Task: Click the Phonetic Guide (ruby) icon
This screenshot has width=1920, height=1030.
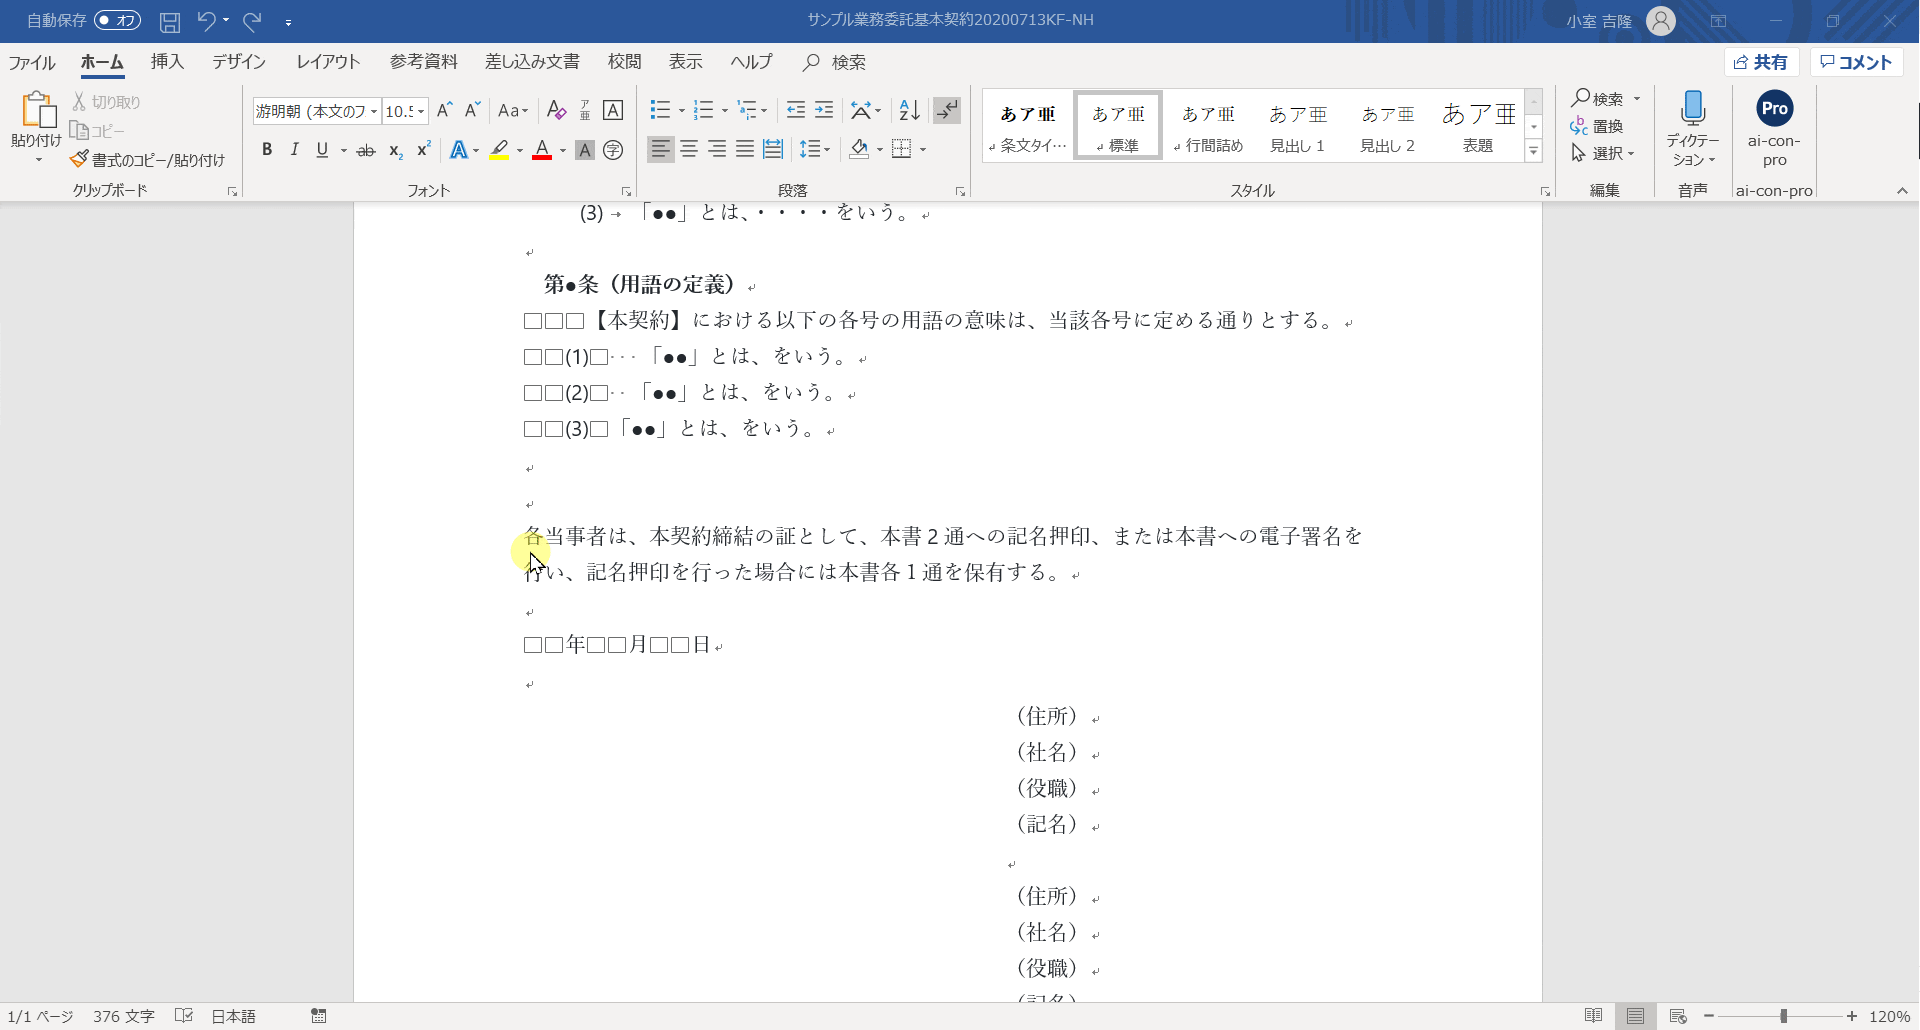Action: pos(585,110)
